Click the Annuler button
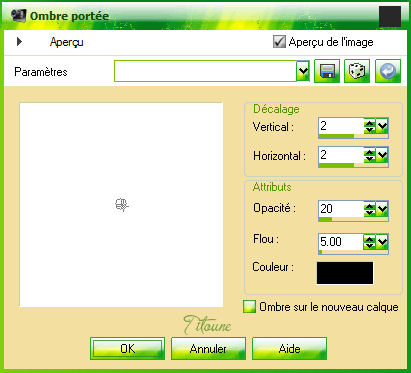The image size is (411, 373). pos(208,349)
